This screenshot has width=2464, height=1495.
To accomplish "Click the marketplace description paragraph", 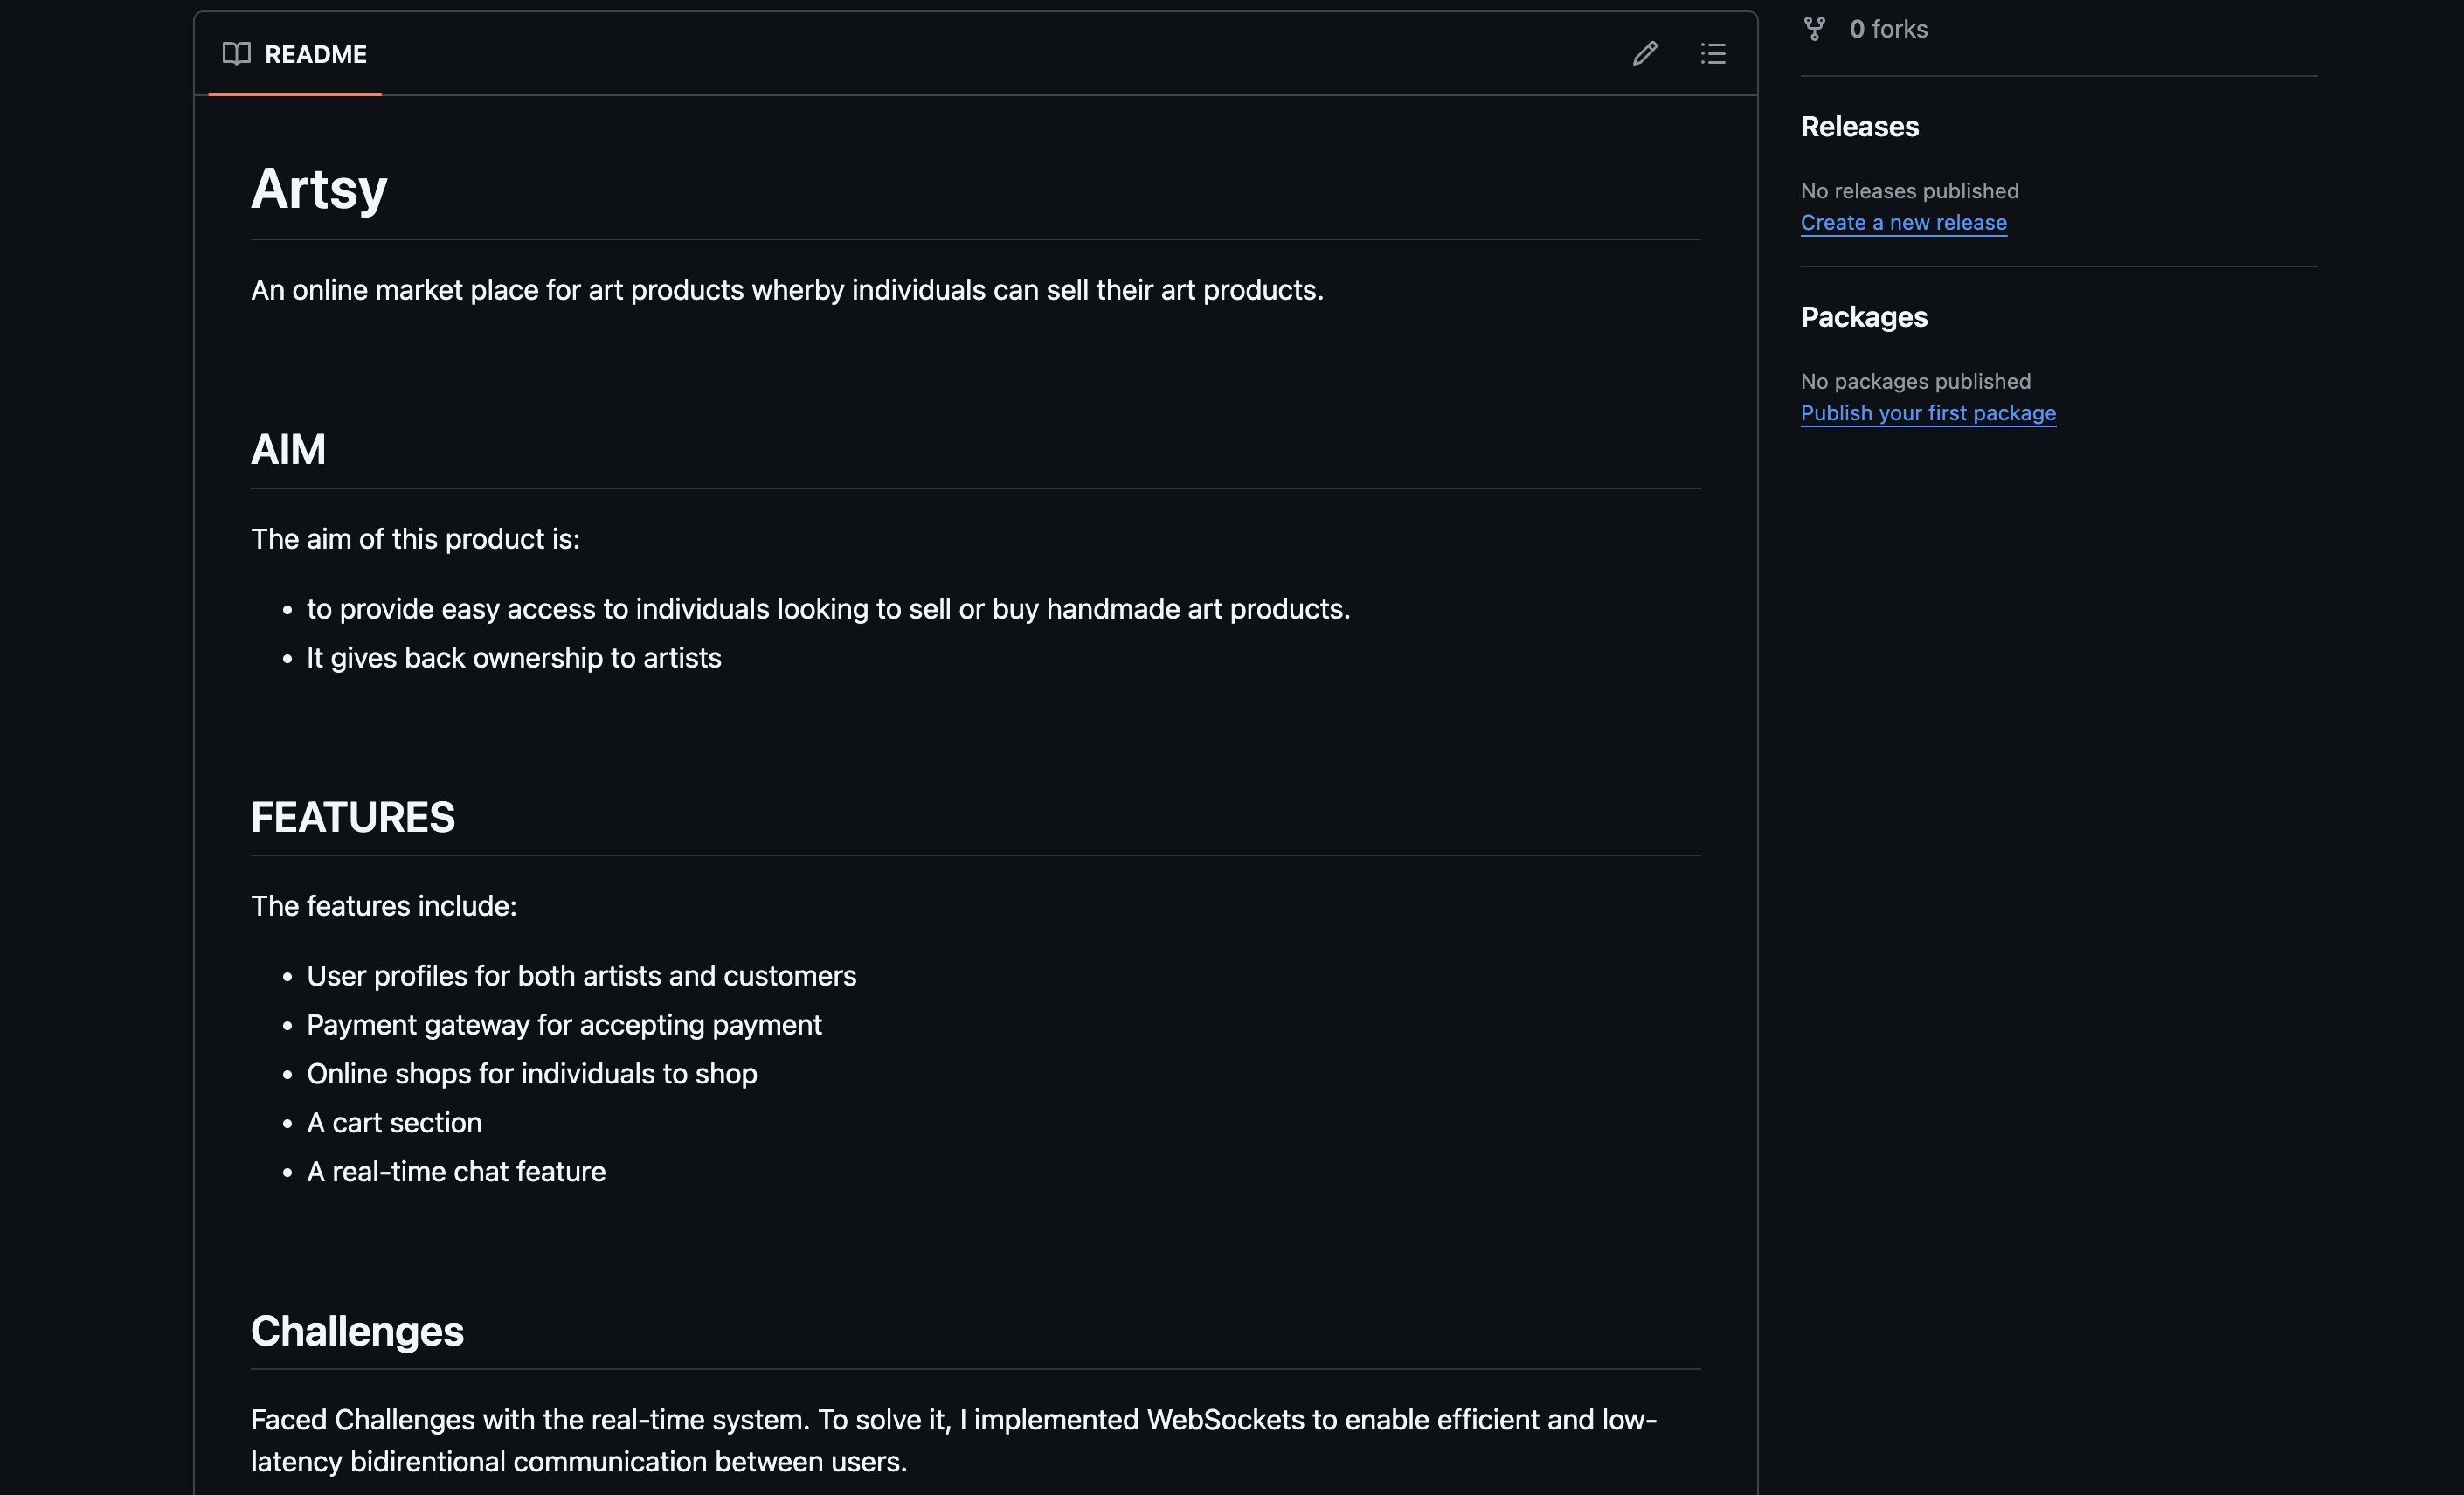I will coord(786,290).
